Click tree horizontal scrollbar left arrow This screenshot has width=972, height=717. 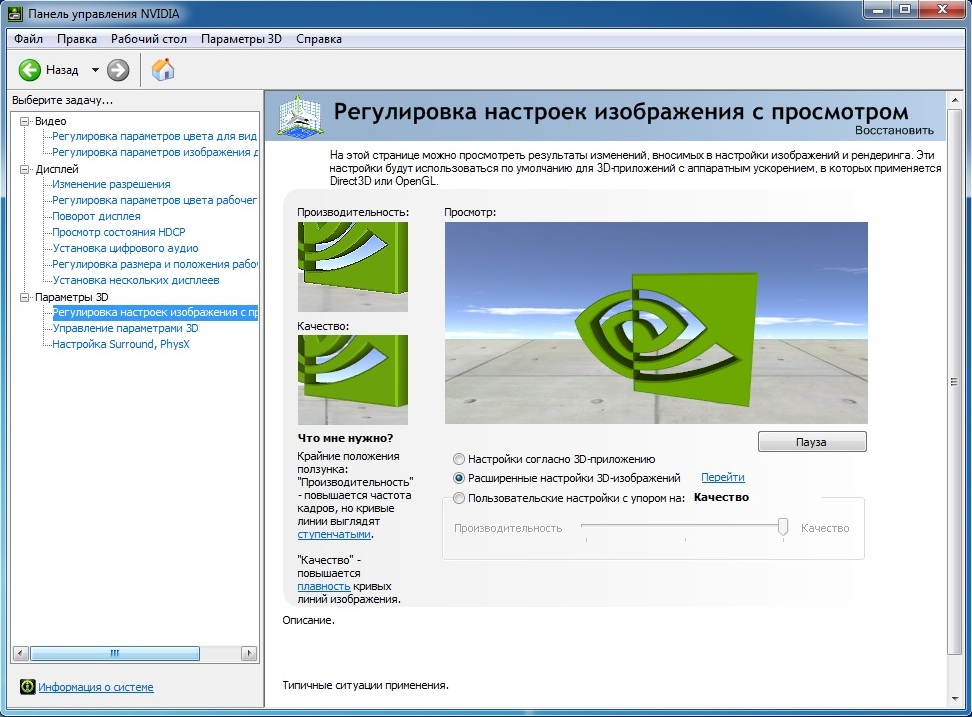pos(20,653)
